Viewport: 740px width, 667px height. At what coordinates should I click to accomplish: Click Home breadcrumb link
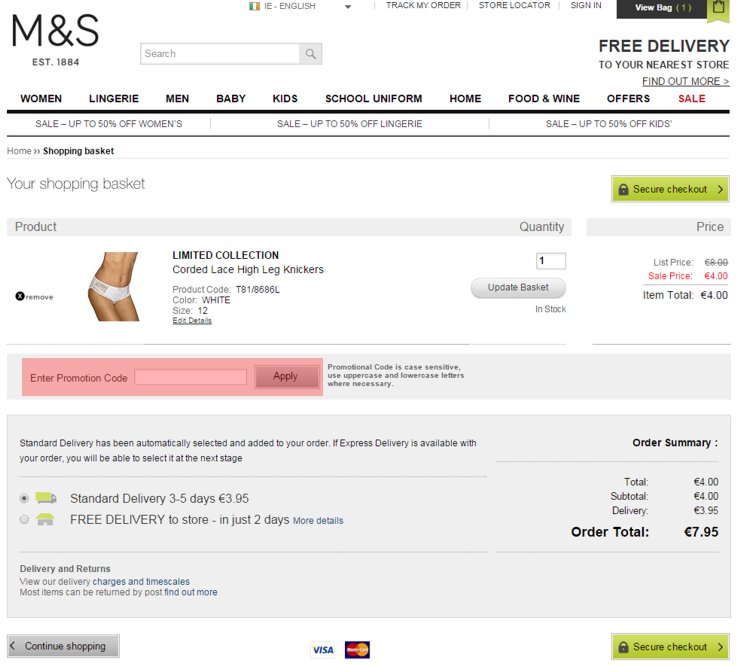[19, 151]
